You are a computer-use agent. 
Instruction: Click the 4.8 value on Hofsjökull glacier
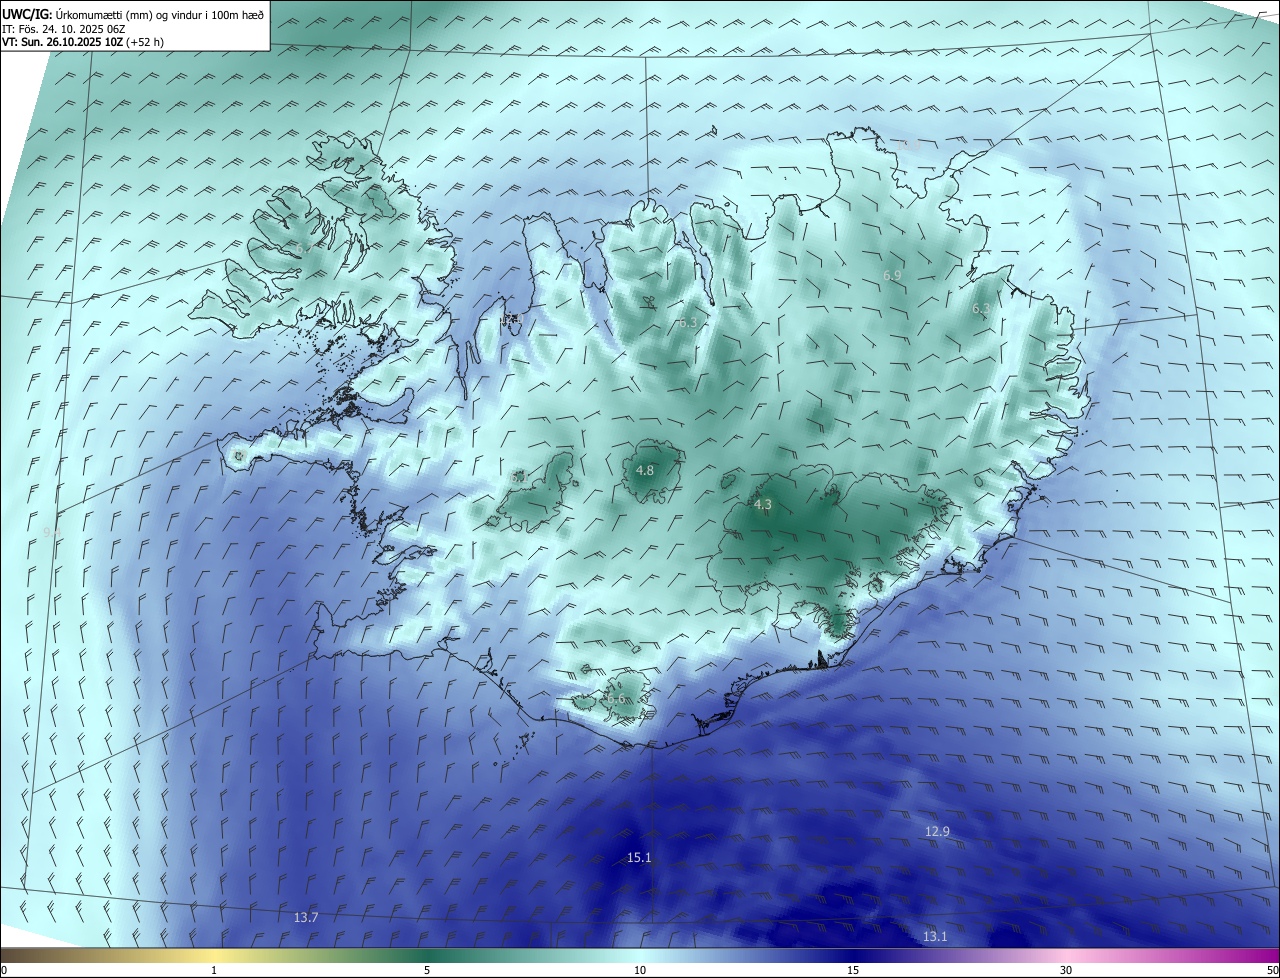point(645,471)
